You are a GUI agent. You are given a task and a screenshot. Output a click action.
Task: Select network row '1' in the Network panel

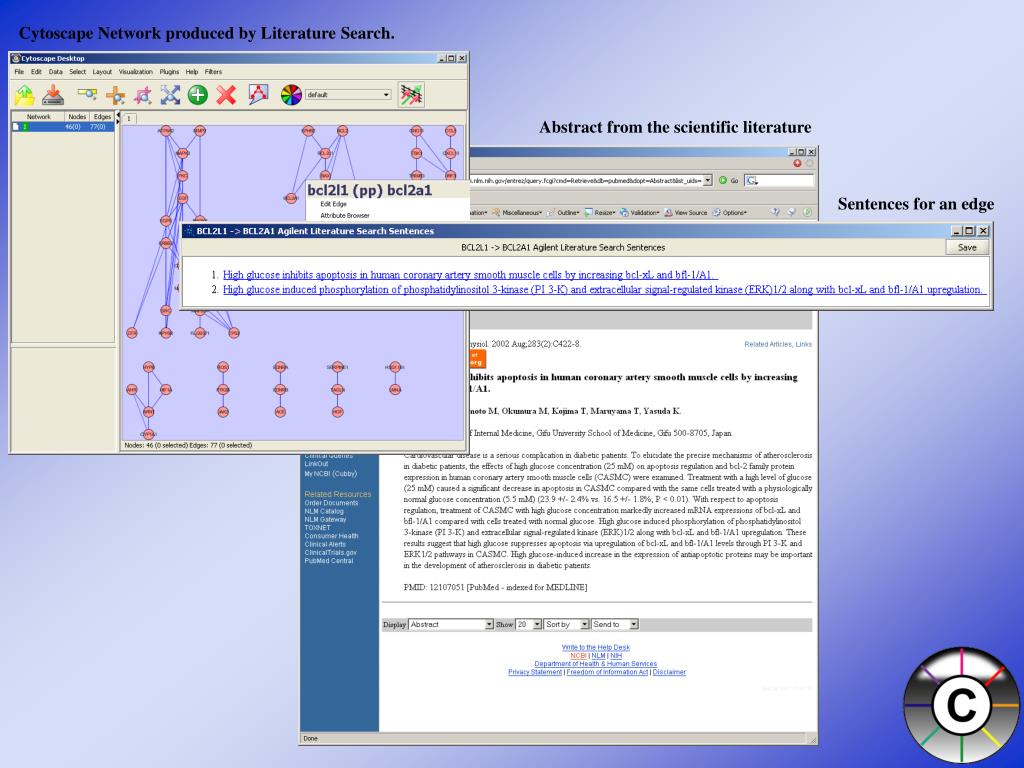pyautogui.click(x=63, y=127)
